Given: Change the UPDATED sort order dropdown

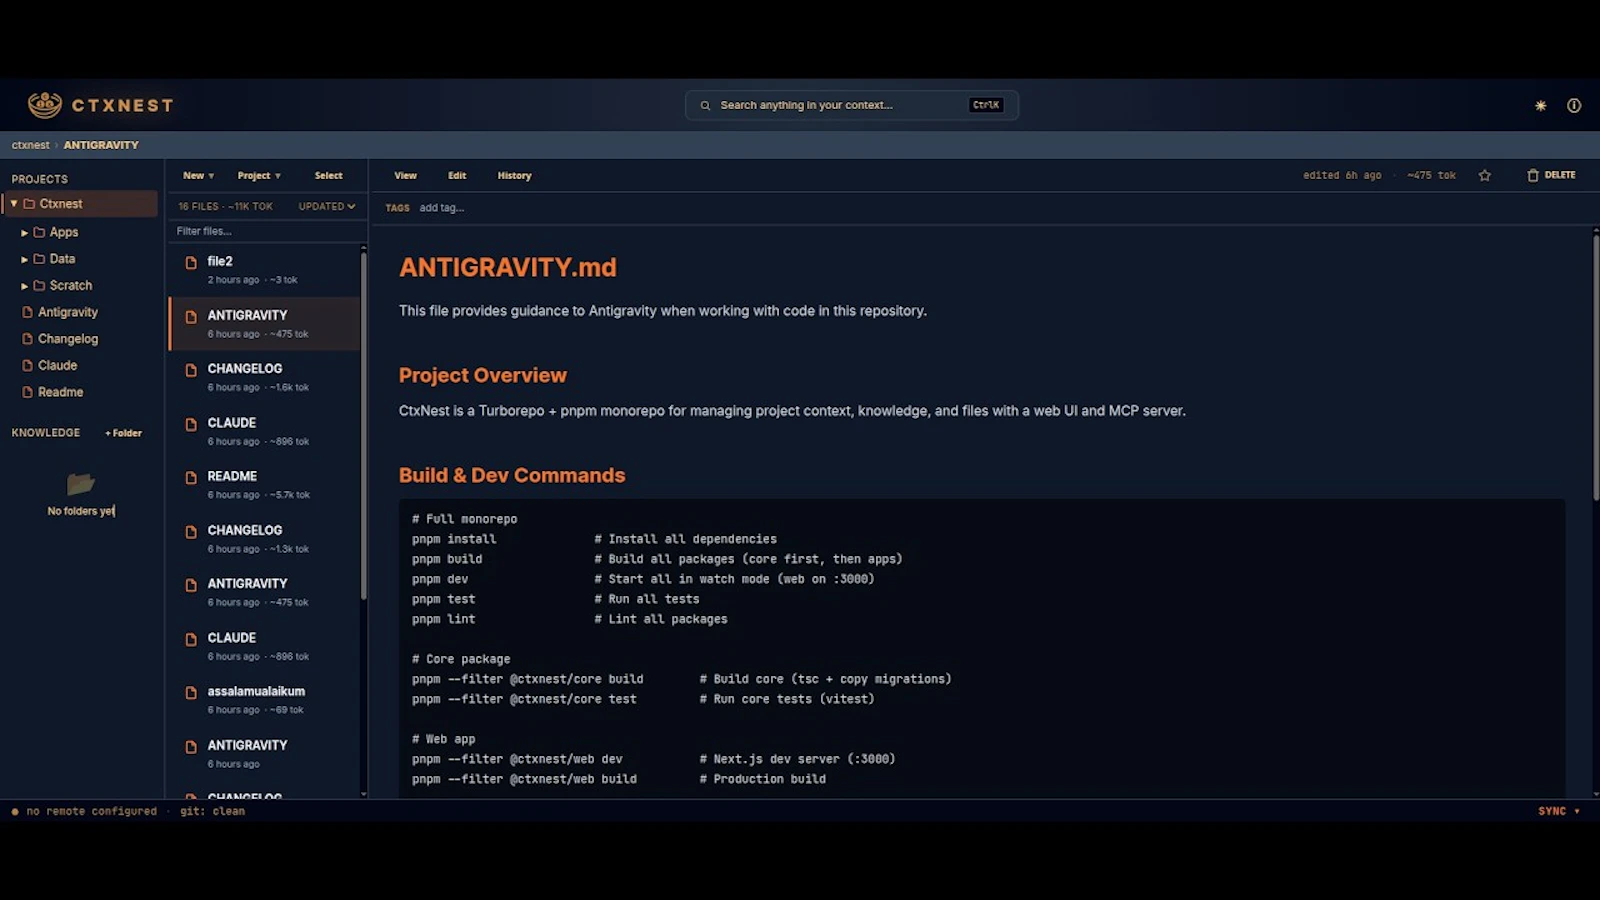Looking at the screenshot, I should coord(327,207).
